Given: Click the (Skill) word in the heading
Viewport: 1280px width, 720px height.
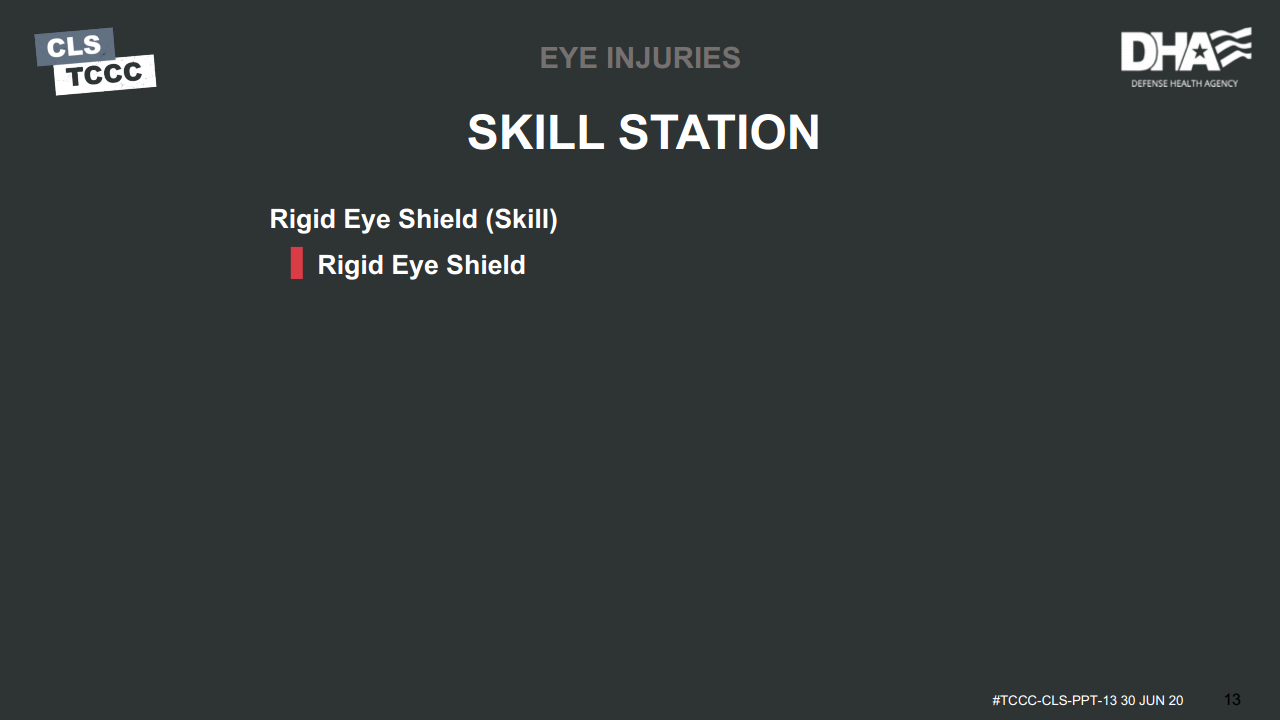Looking at the screenshot, I should click(x=521, y=219).
